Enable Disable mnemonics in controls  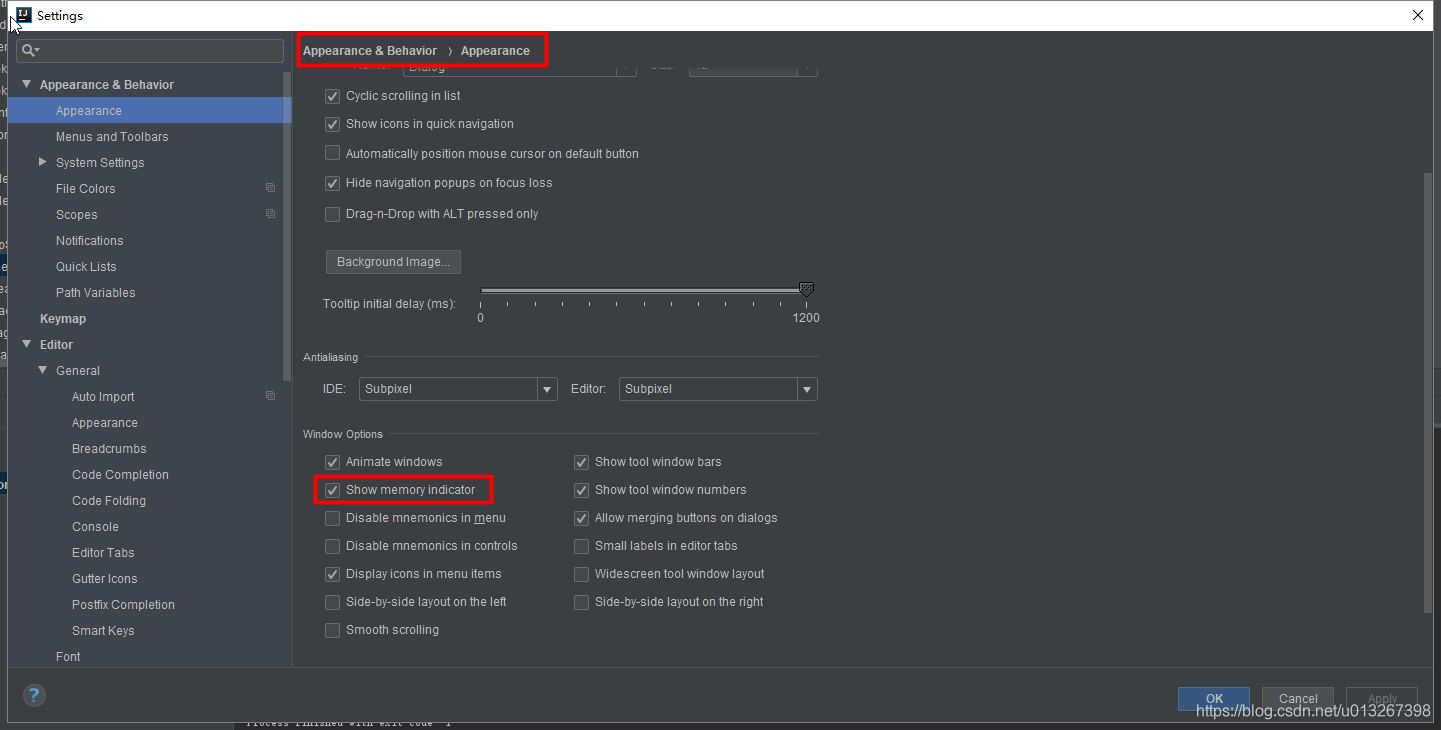[x=333, y=546]
